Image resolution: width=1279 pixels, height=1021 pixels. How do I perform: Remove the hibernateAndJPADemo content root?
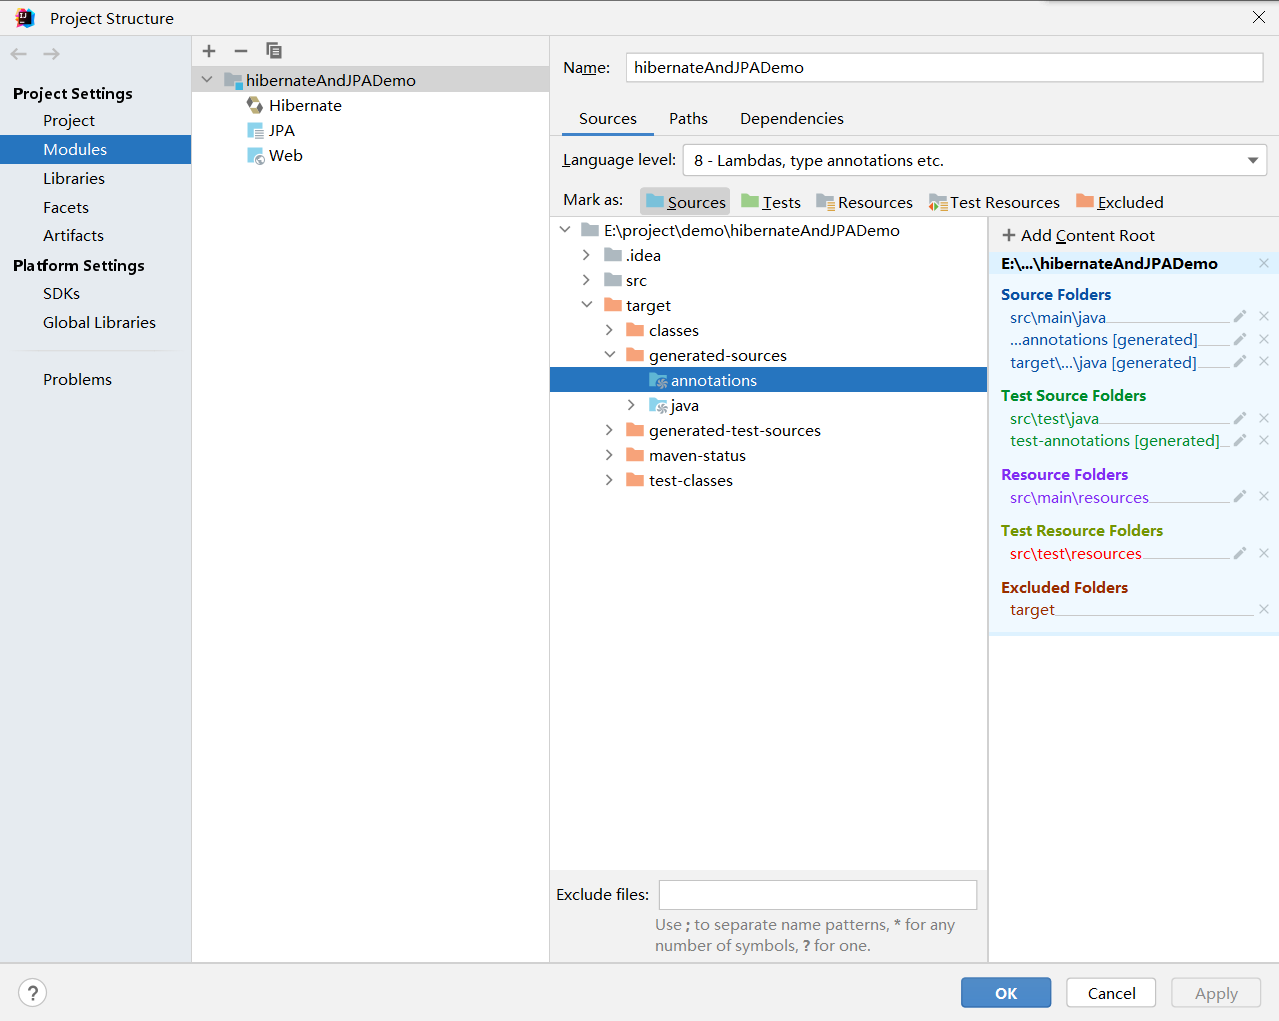click(x=1264, y=263)
